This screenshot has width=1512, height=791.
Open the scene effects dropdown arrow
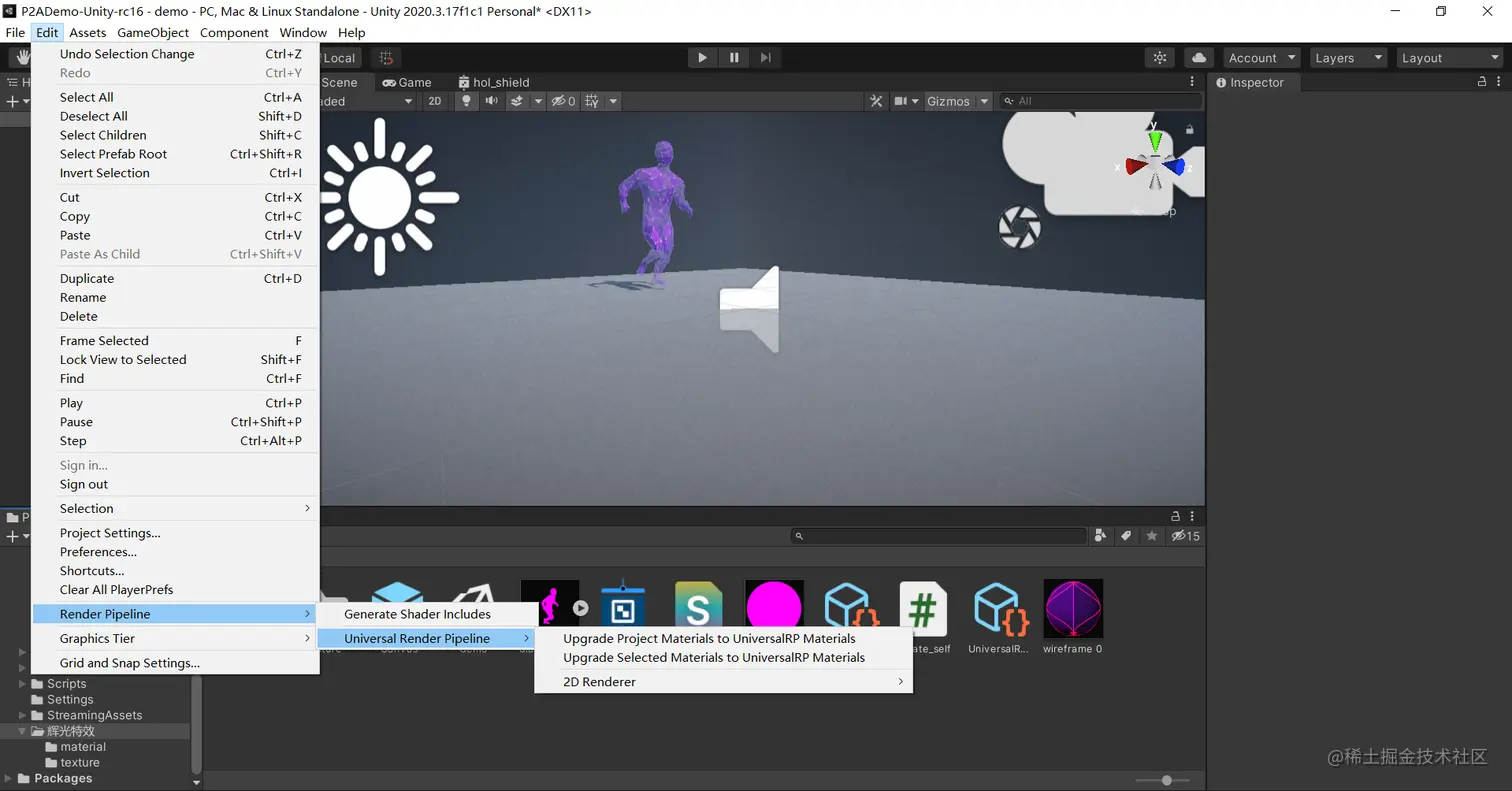click(x=538, y=101)
